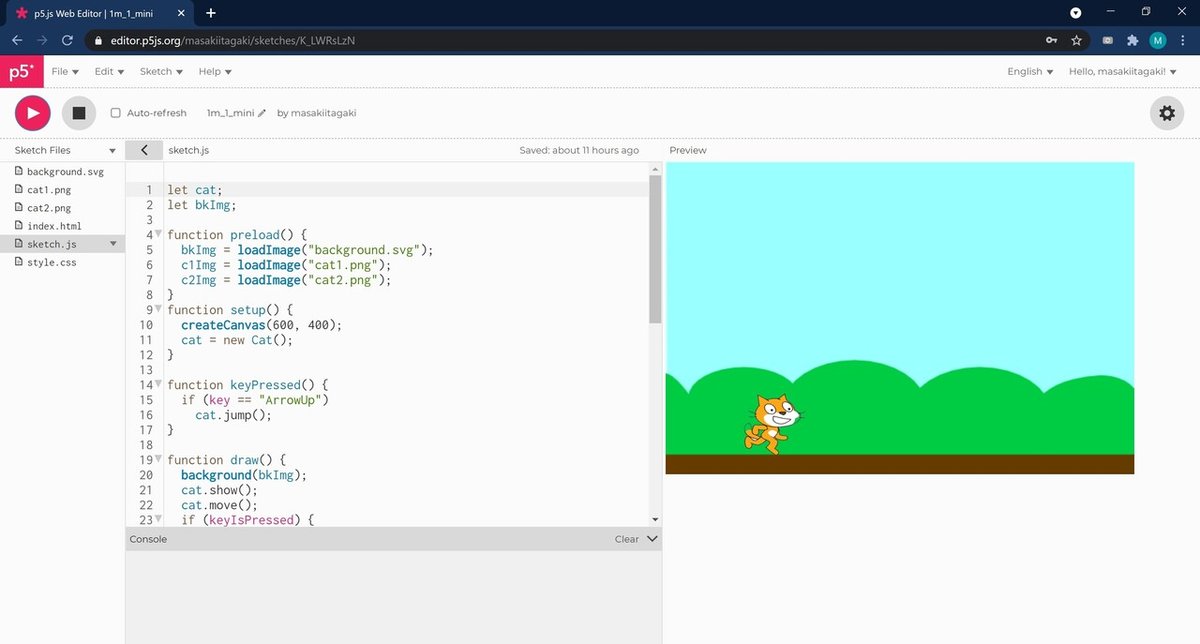
Task: Open Chrome three-dot menu
Action: click(1183, 40)
